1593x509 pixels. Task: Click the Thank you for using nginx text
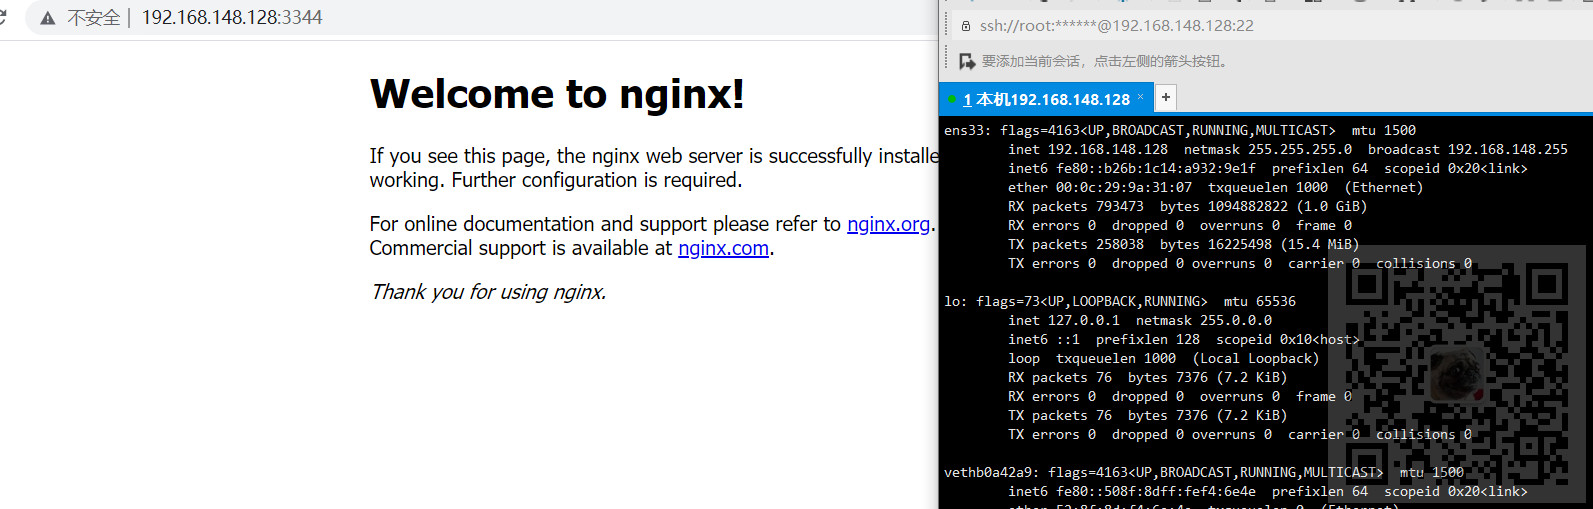[x=488, y=292]
